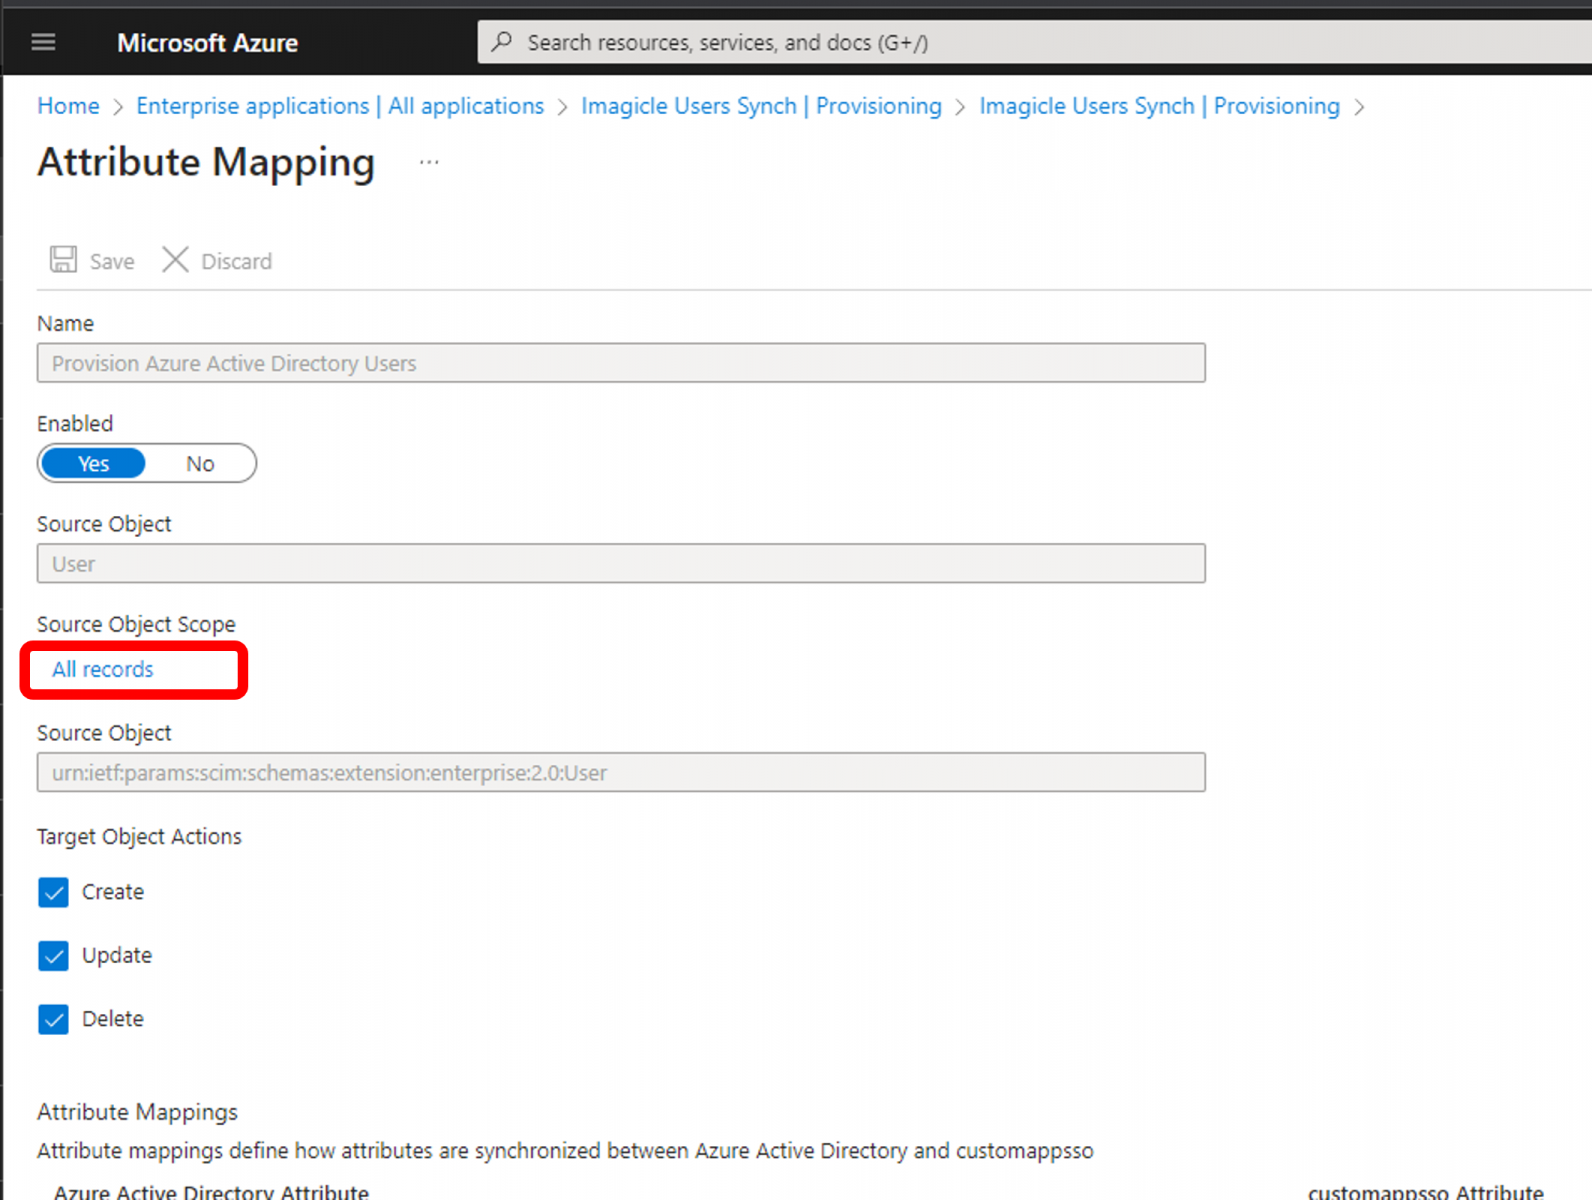Navigate to Enterprise applications | All applications breadcrumb

click(340, 106)
